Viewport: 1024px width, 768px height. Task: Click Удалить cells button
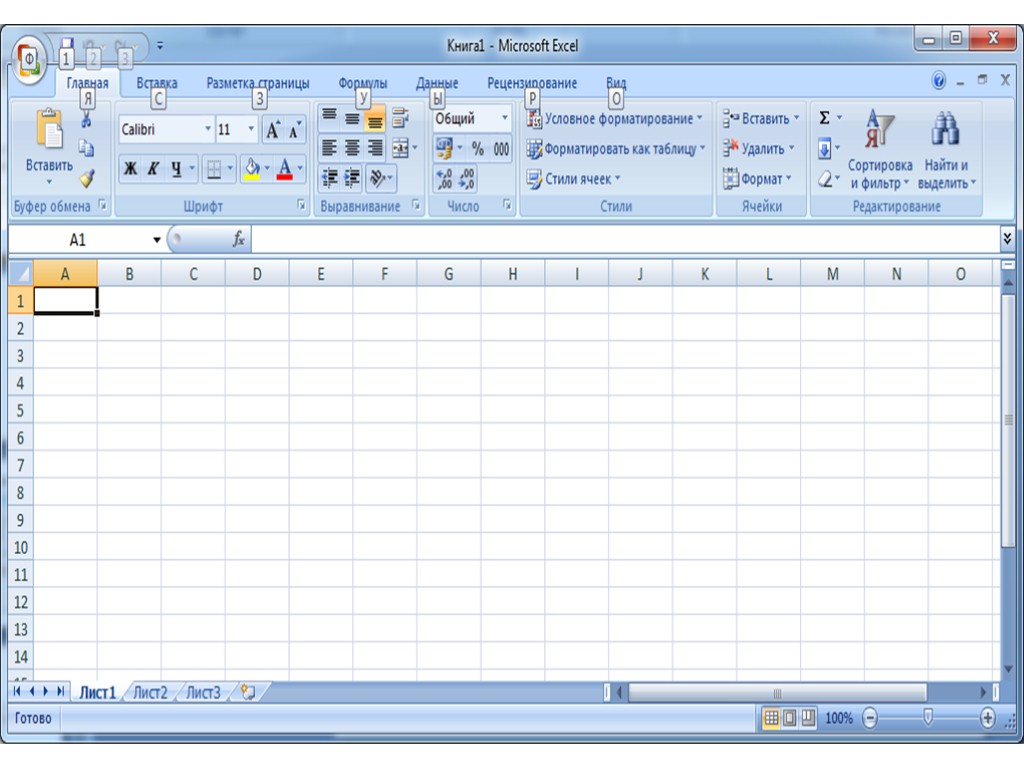[758, 149]
